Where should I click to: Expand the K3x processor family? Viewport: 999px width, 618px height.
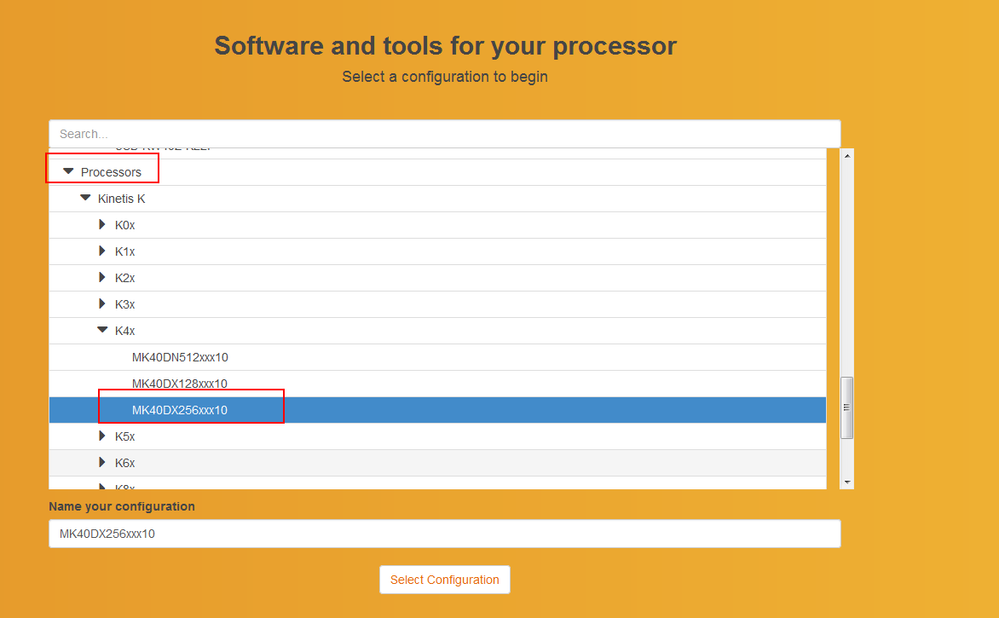[x=102, y=304]
